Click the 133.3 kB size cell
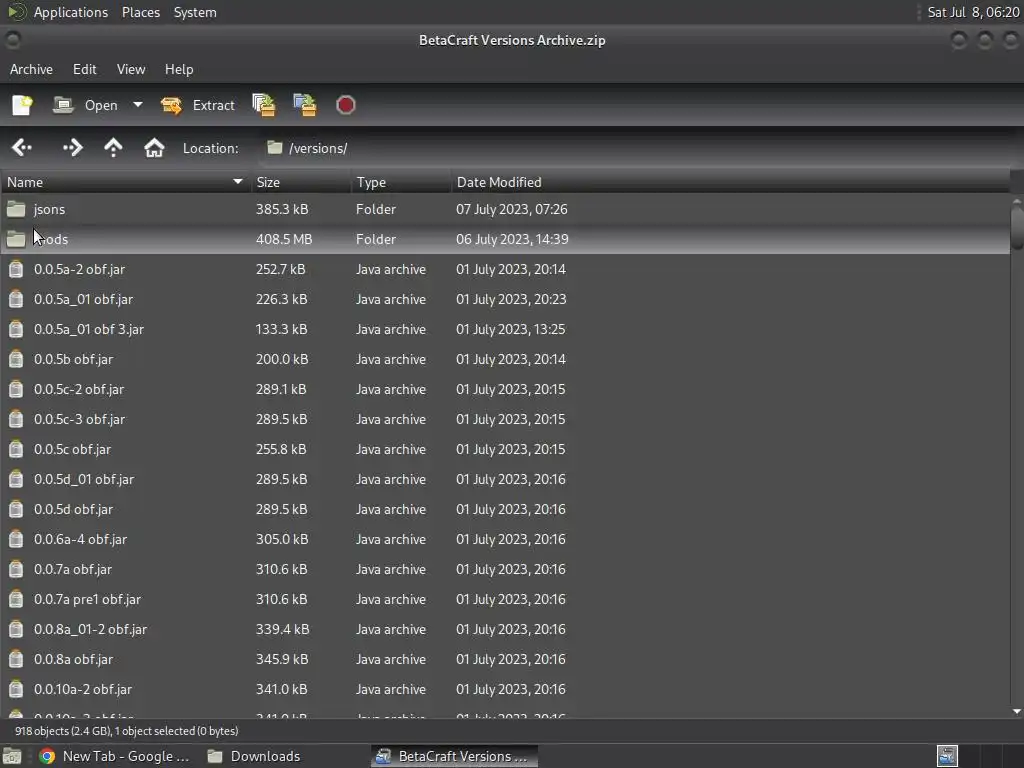 pyautogui.click(x=281, y=329)
